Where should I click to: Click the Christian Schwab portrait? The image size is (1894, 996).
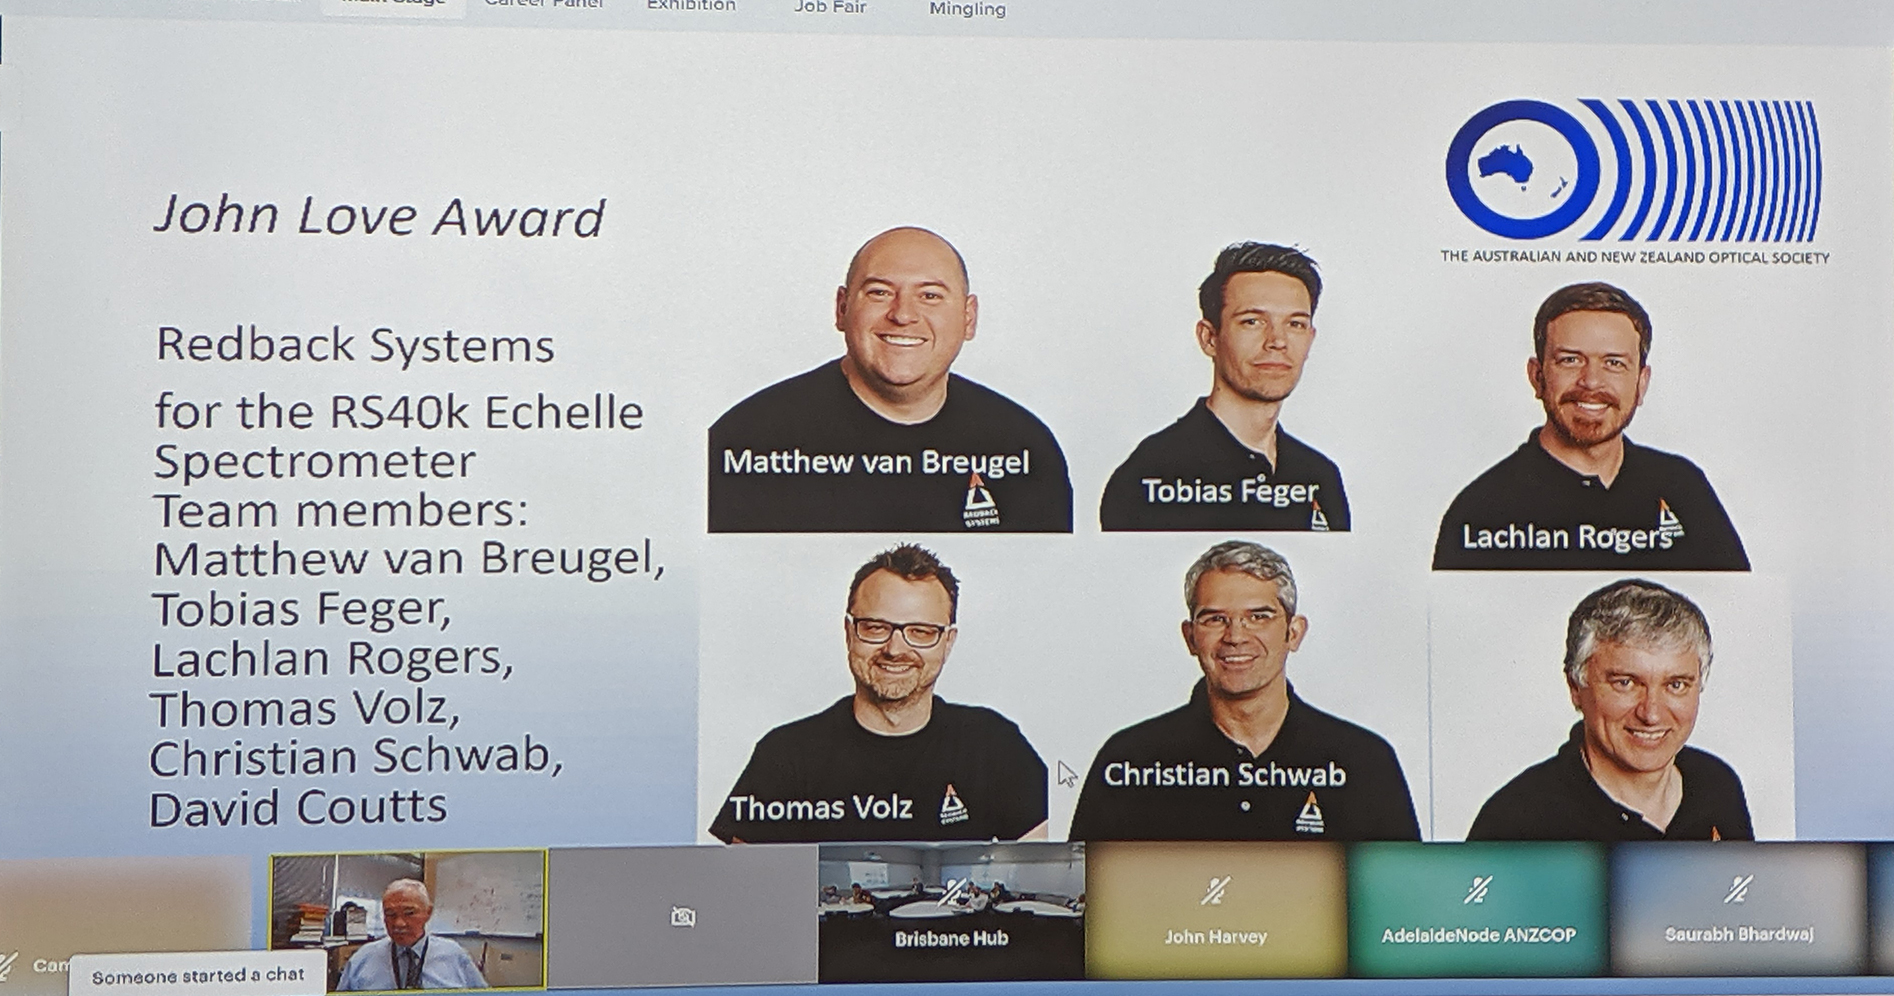point(1244,691)
